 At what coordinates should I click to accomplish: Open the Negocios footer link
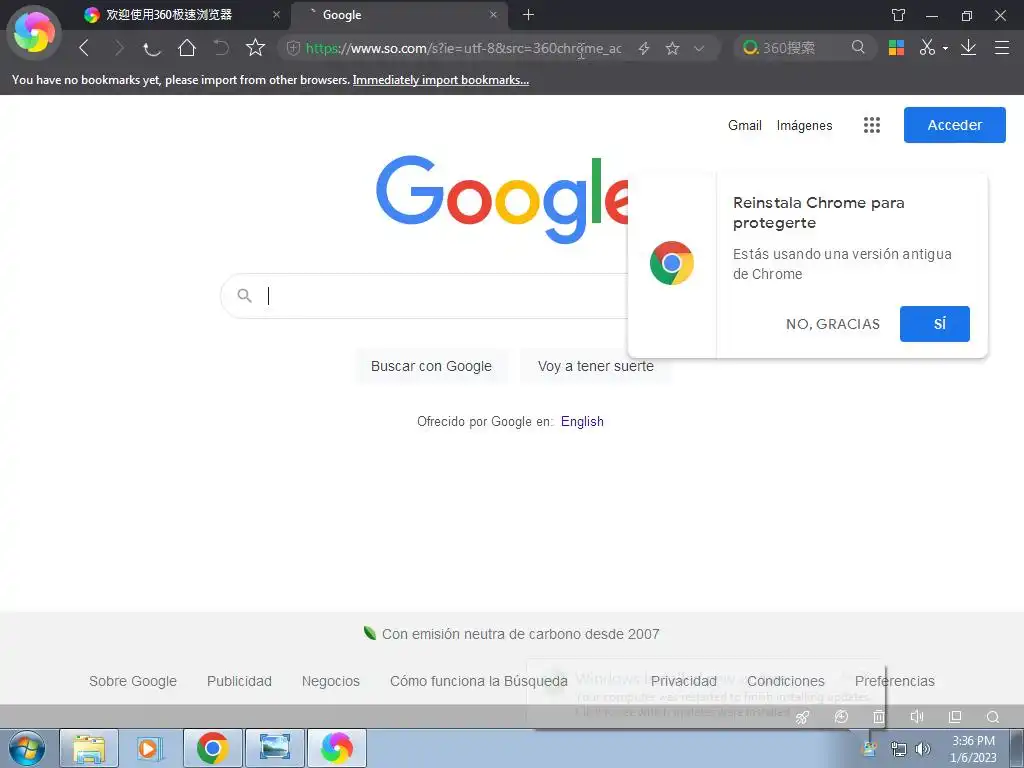click(x=330, y=681)
